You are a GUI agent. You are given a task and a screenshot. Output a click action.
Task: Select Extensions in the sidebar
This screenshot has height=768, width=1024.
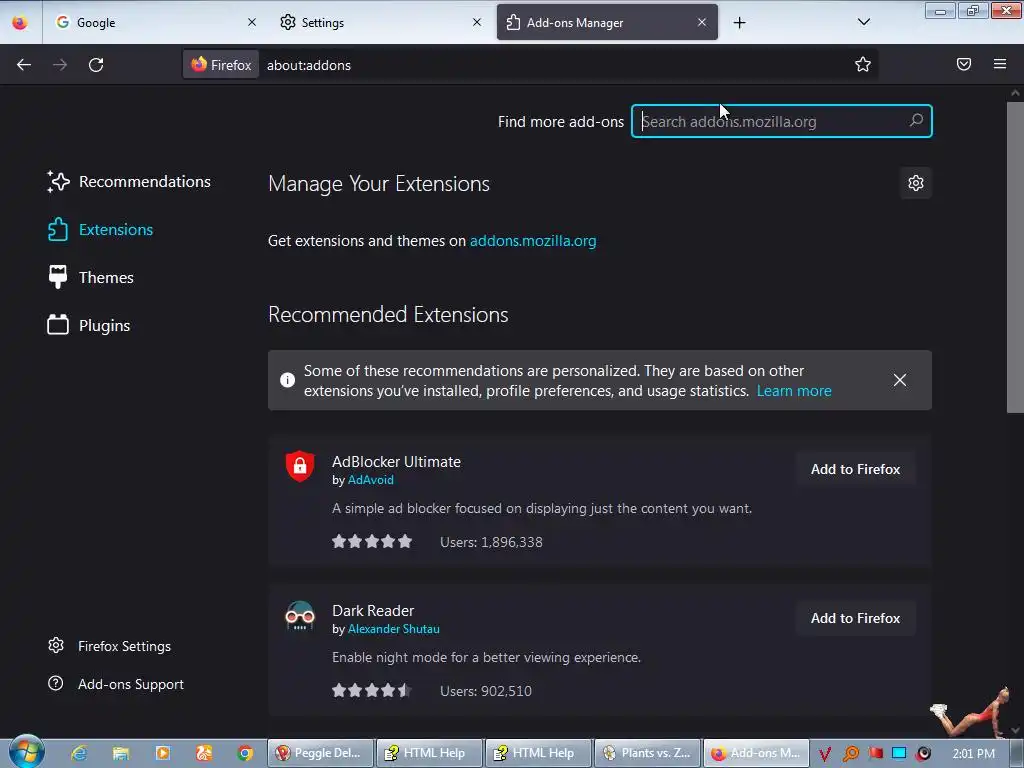(100, 229)
